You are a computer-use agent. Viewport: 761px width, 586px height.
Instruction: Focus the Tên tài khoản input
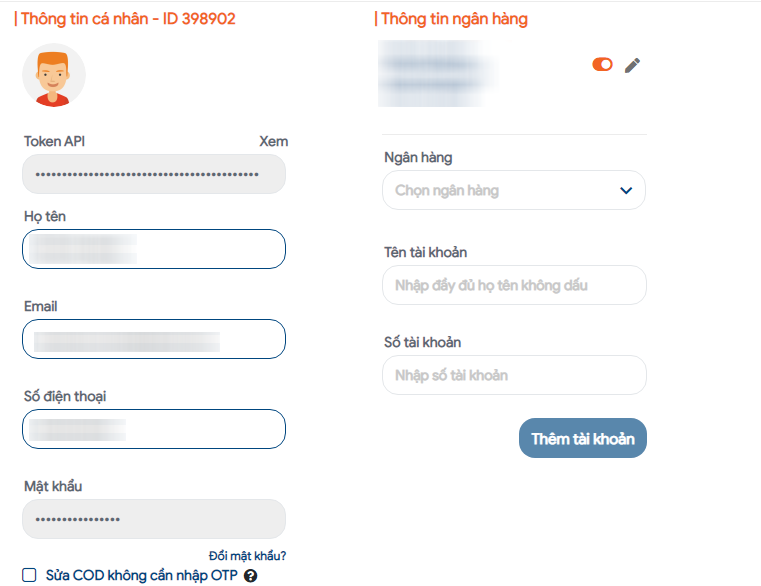[514, 285]
